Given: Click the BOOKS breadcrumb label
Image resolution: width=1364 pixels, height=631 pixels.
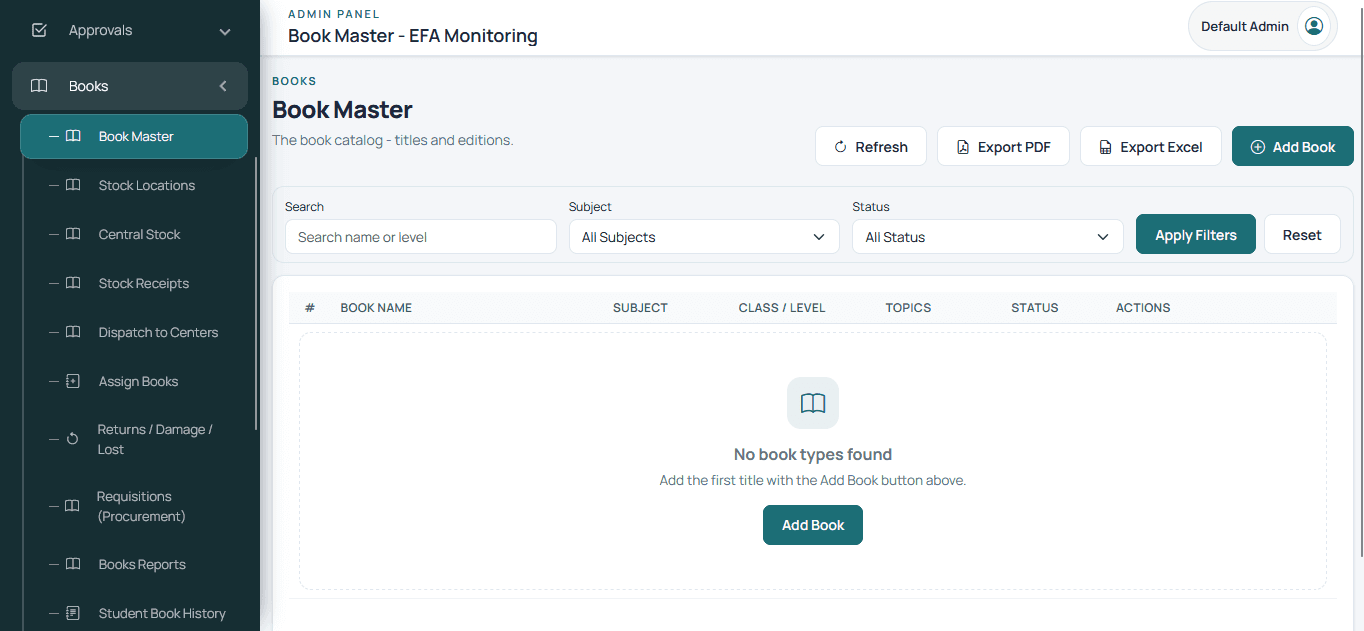Looking at the screenshot, I should [294, 81].
